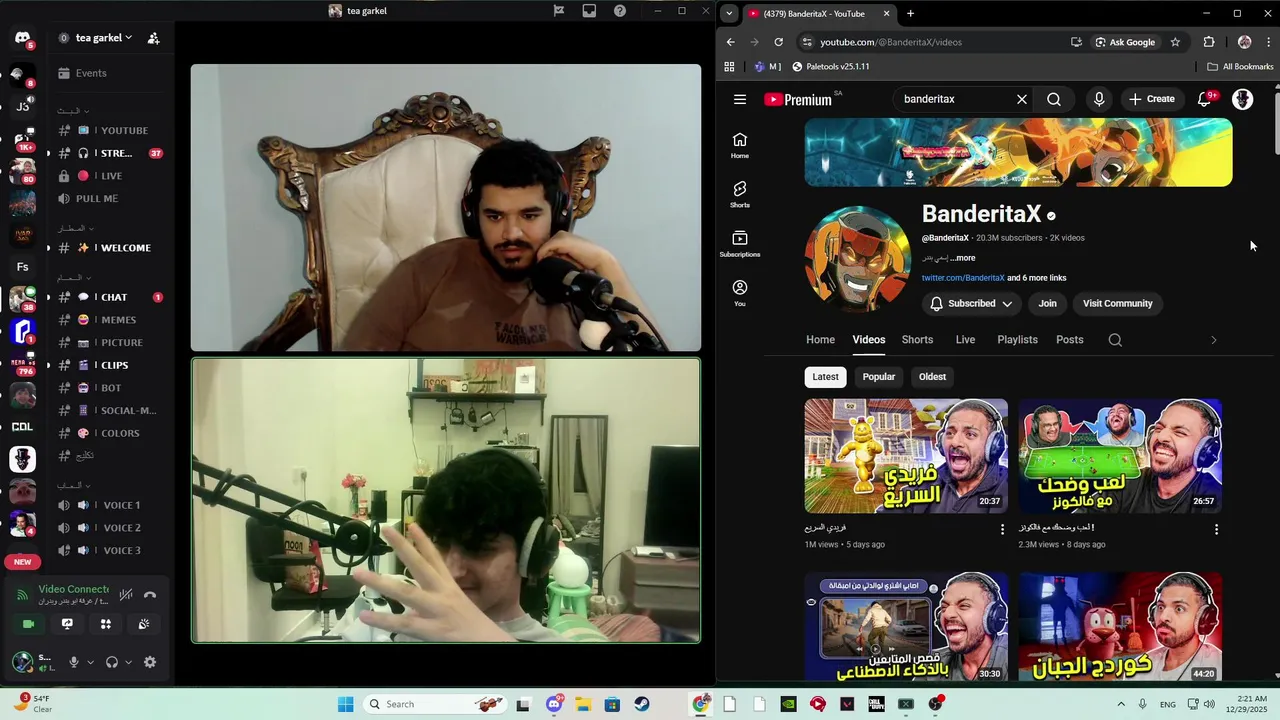Screen dimensions: 1280x720
Task: Open Discord activities launcher icon
Action: tap(106, 624)
